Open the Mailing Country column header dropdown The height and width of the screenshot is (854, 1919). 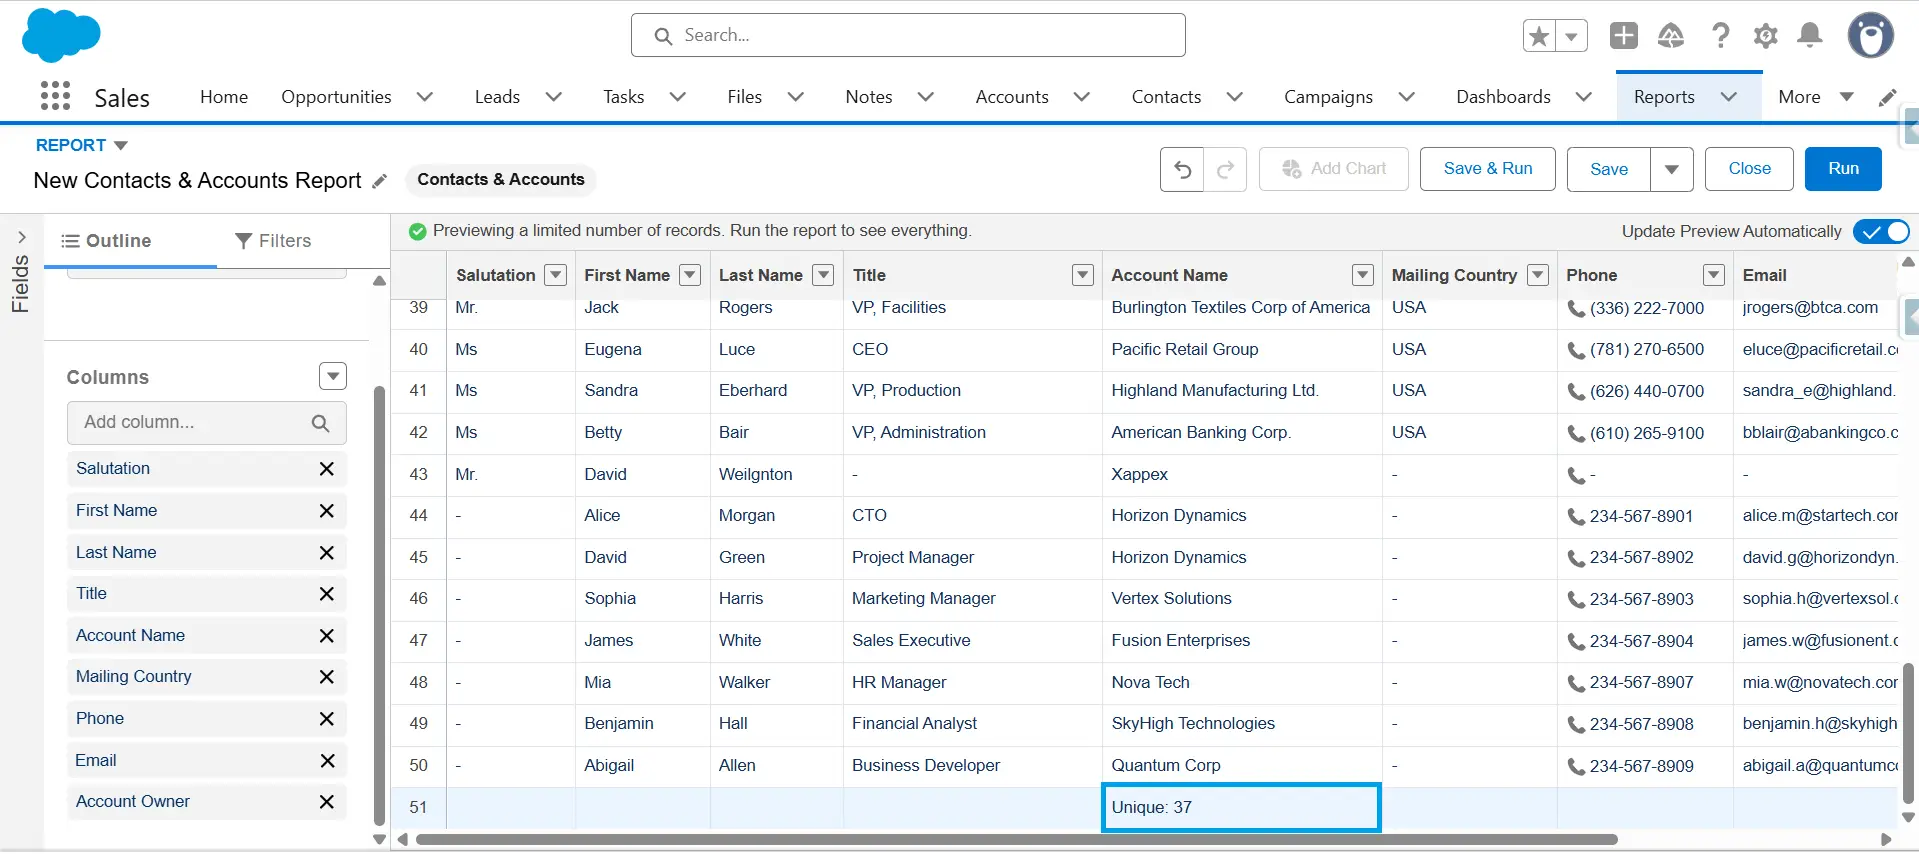point(1539,275)
